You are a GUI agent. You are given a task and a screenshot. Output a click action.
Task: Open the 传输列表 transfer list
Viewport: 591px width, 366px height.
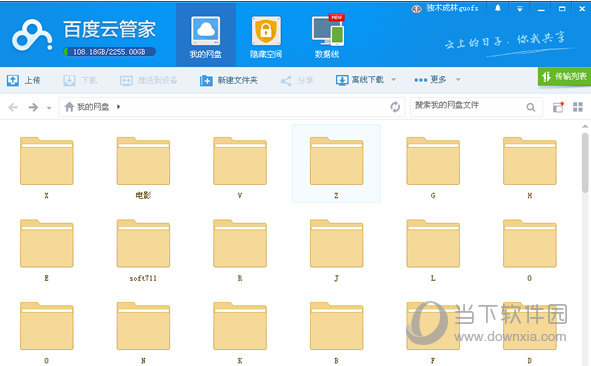(x=564, y=77)
